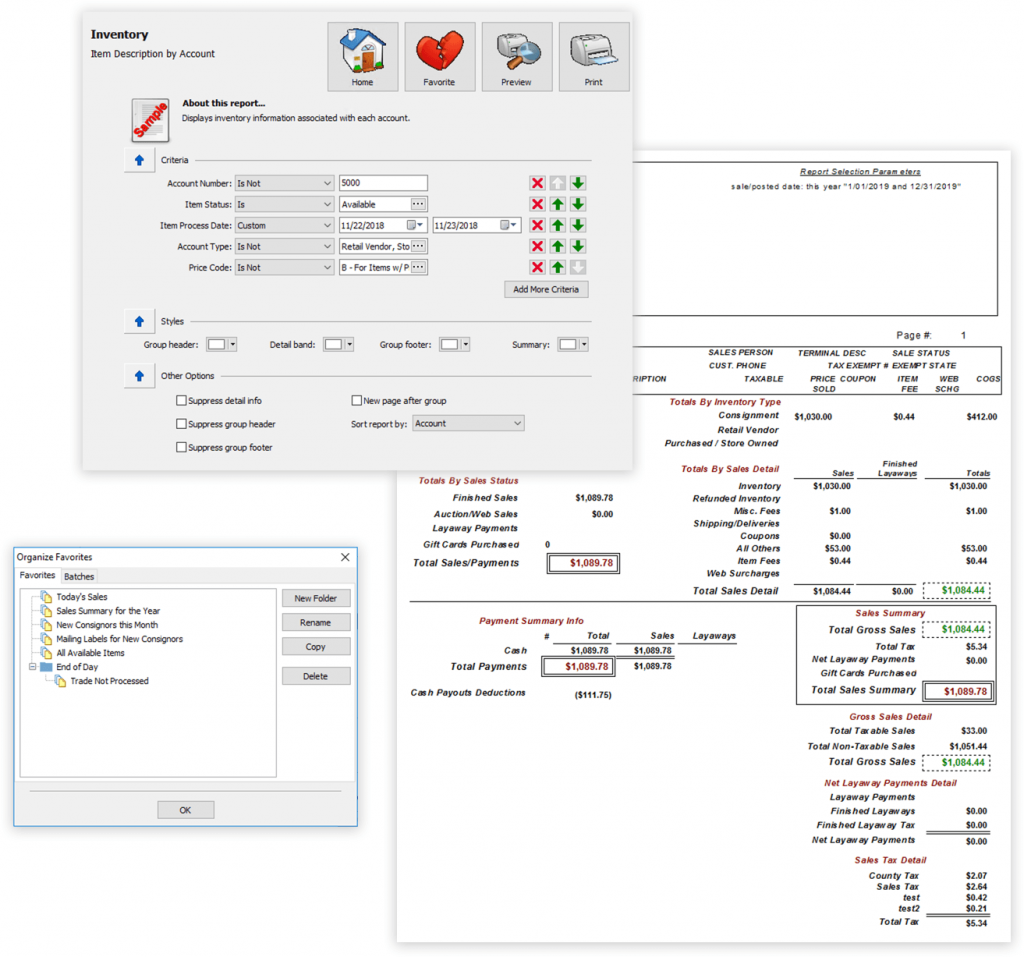Viewport: 1024px width, 957px height.
Task: Open Item Process Date condition dropdown
Action: pos(284,225)
